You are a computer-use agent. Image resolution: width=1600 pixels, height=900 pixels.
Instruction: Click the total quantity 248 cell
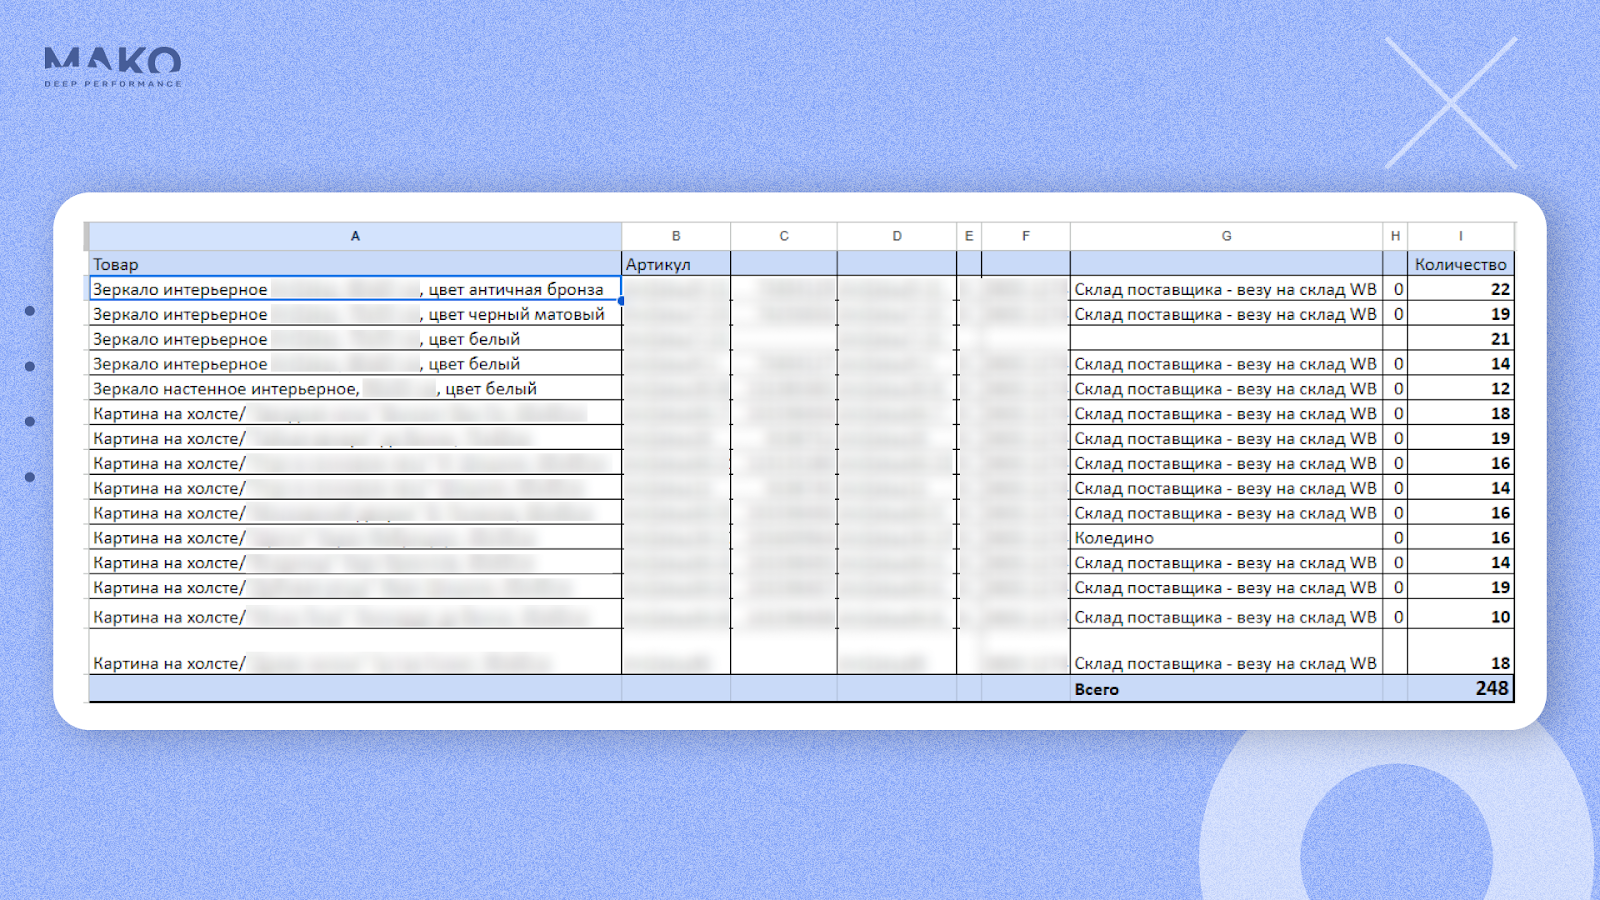point(1460,689)
